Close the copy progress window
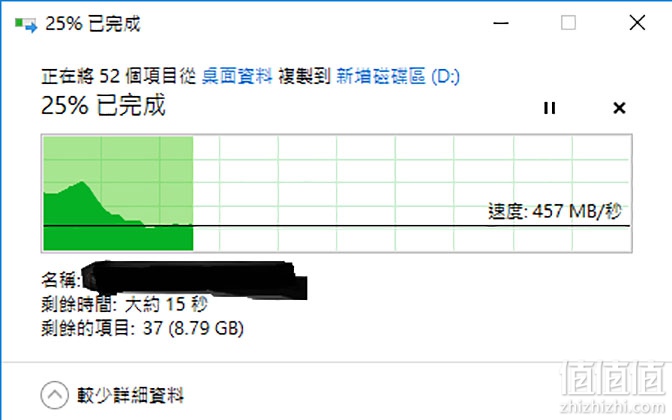672x420 pixels. click(637, 23)
